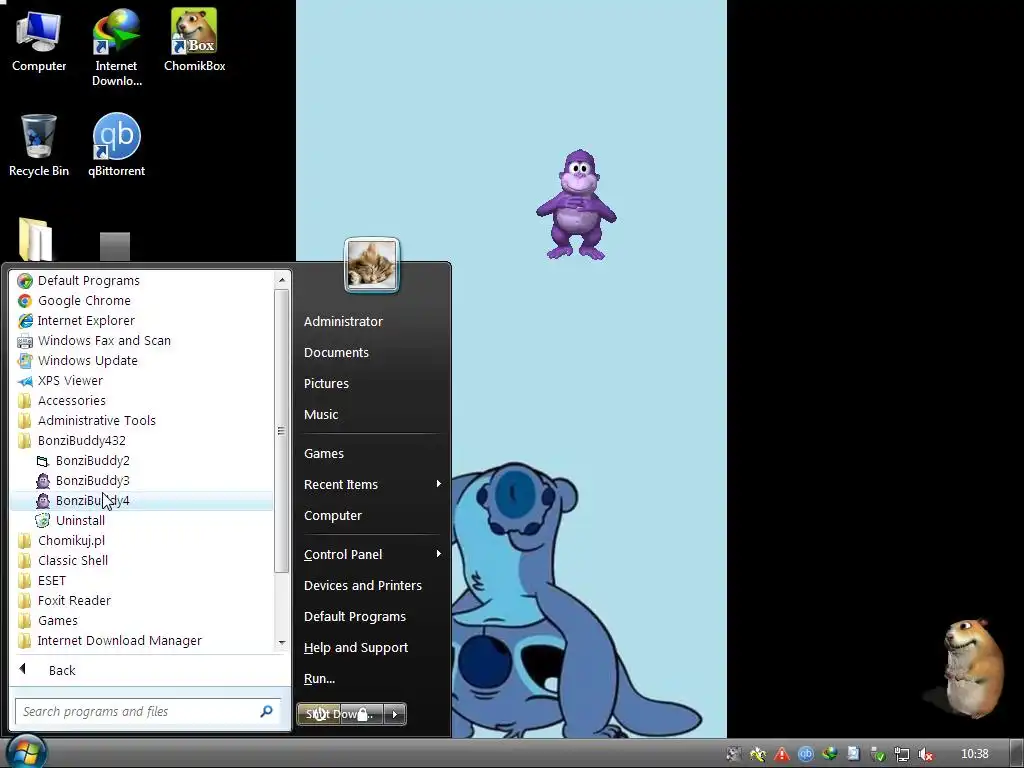Image resolution: width=1024 pixels, height=768 pixels.
Task: Click the purple BonziBuddy gorilla character
Action: pos(576,205)
